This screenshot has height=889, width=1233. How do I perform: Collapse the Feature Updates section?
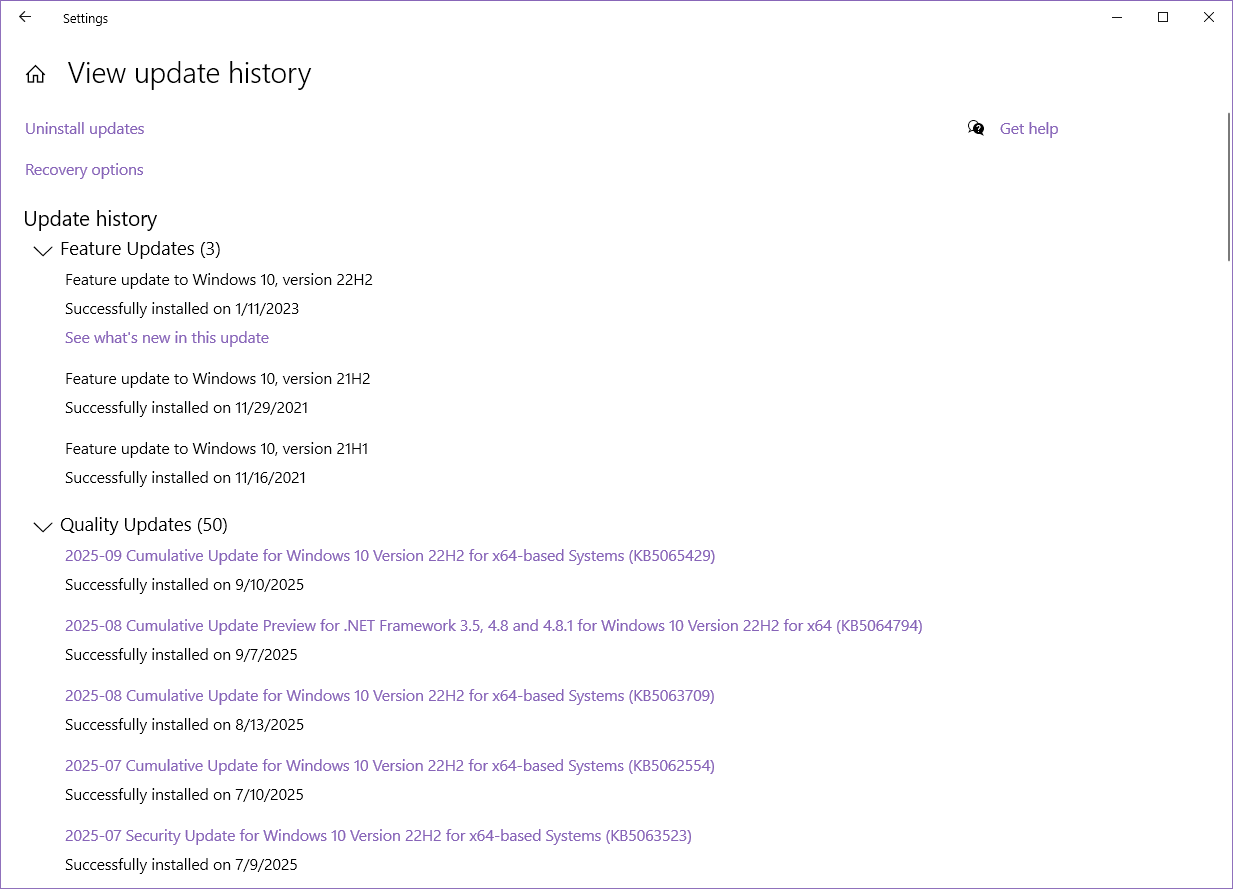[x=42, y=251]
